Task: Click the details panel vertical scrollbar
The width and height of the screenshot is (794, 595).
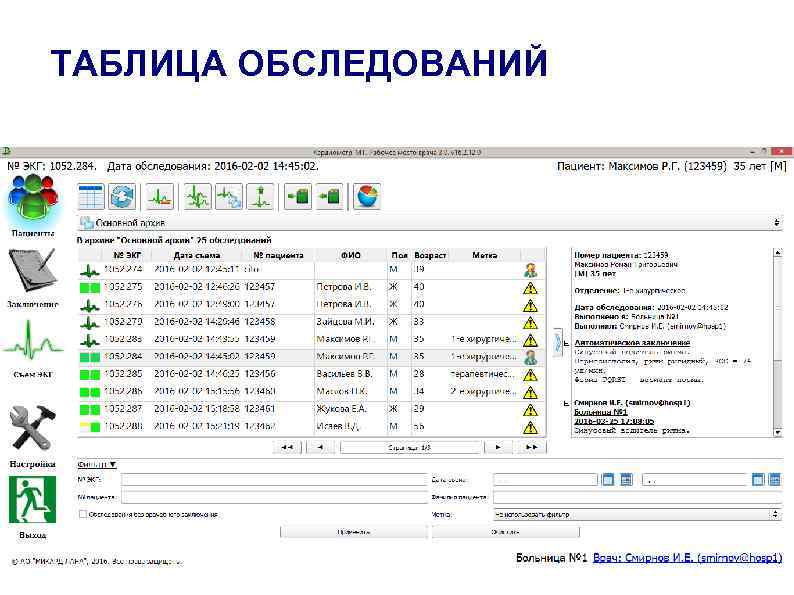Action: [778, 342]
